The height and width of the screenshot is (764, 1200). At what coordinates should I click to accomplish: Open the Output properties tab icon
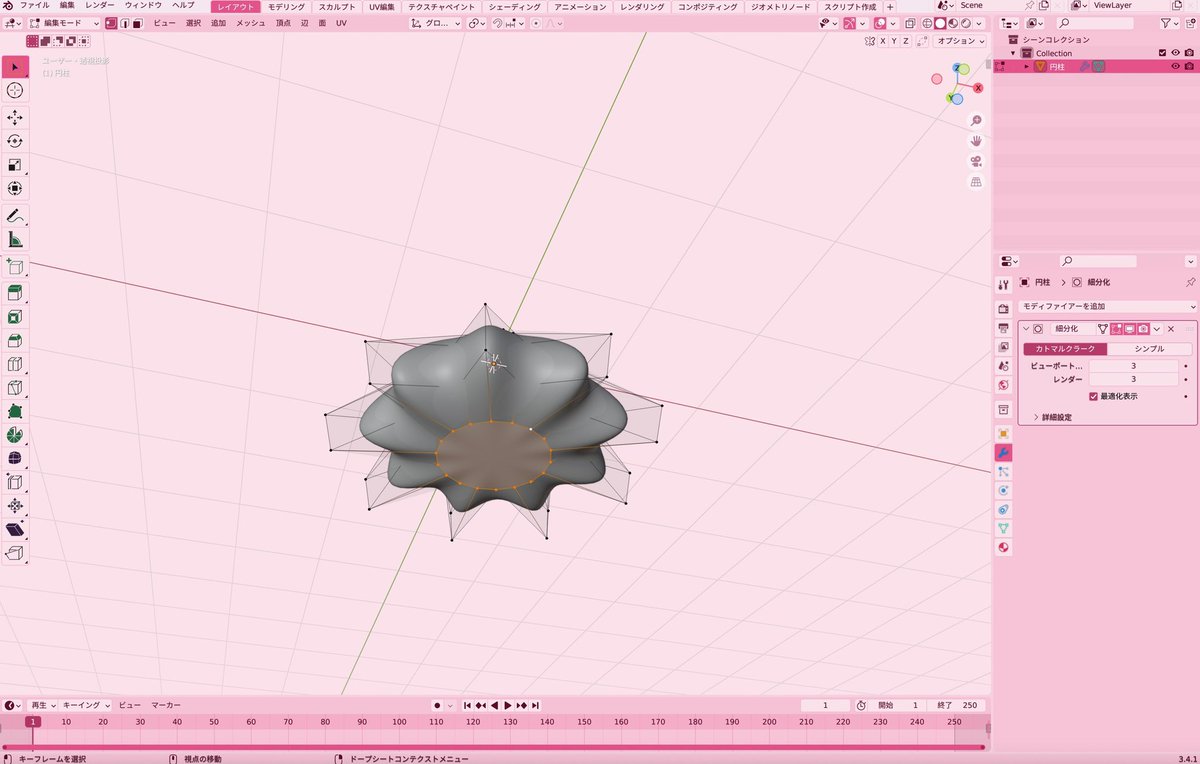pyautogui.click(x=1003, y=328)
